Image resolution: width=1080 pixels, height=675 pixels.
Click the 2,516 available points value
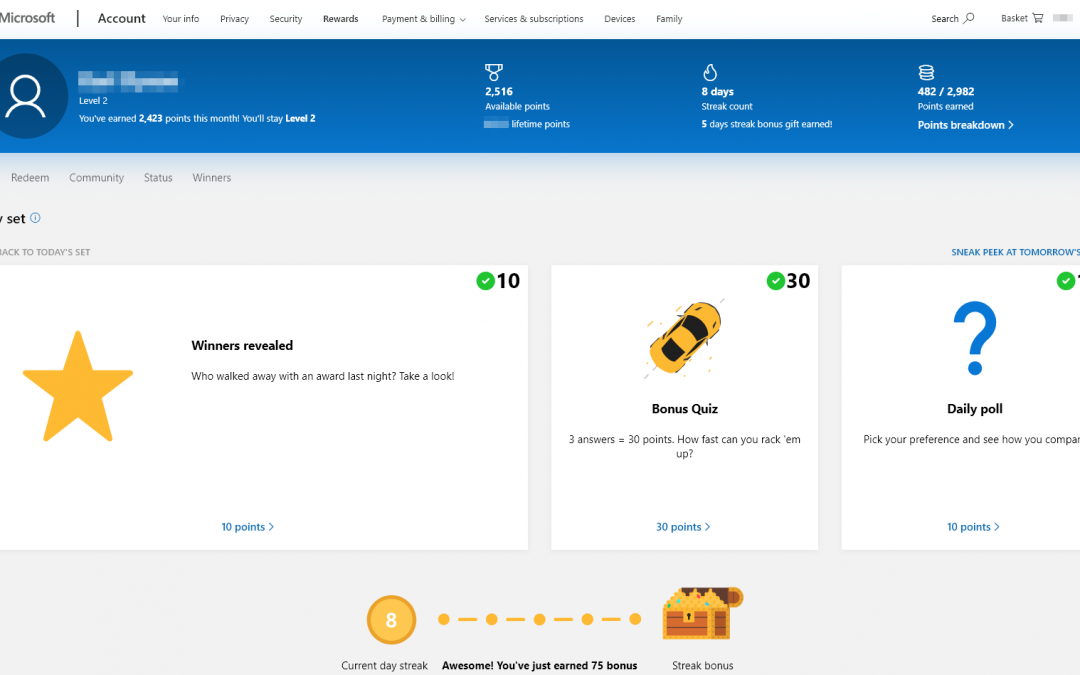tap(499, 92)
